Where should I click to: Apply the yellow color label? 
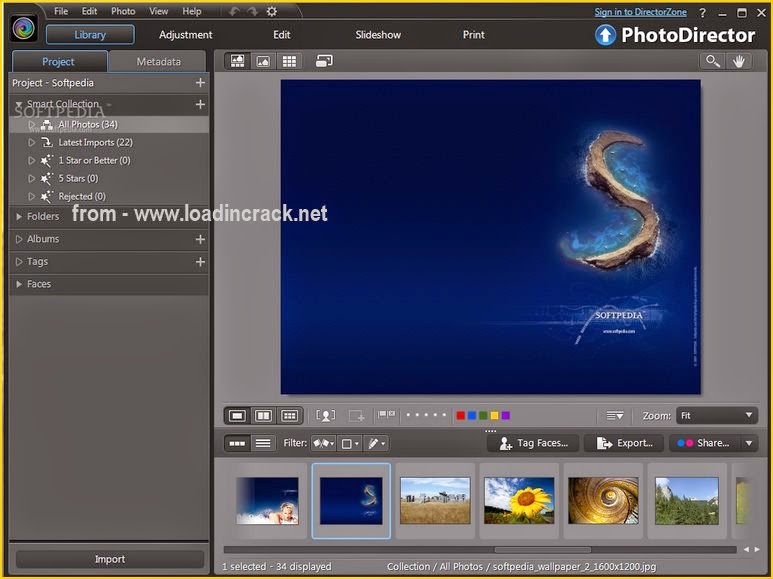click(494, 415)
